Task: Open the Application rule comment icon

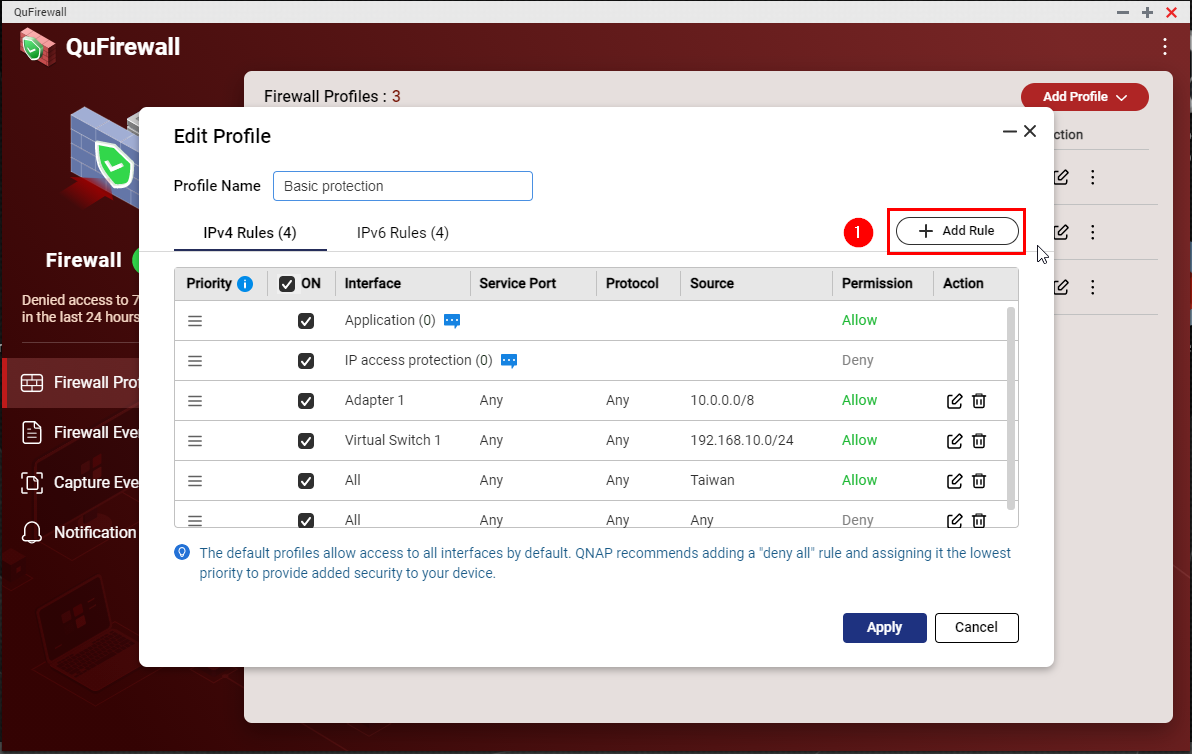Action: pos(452,321)
